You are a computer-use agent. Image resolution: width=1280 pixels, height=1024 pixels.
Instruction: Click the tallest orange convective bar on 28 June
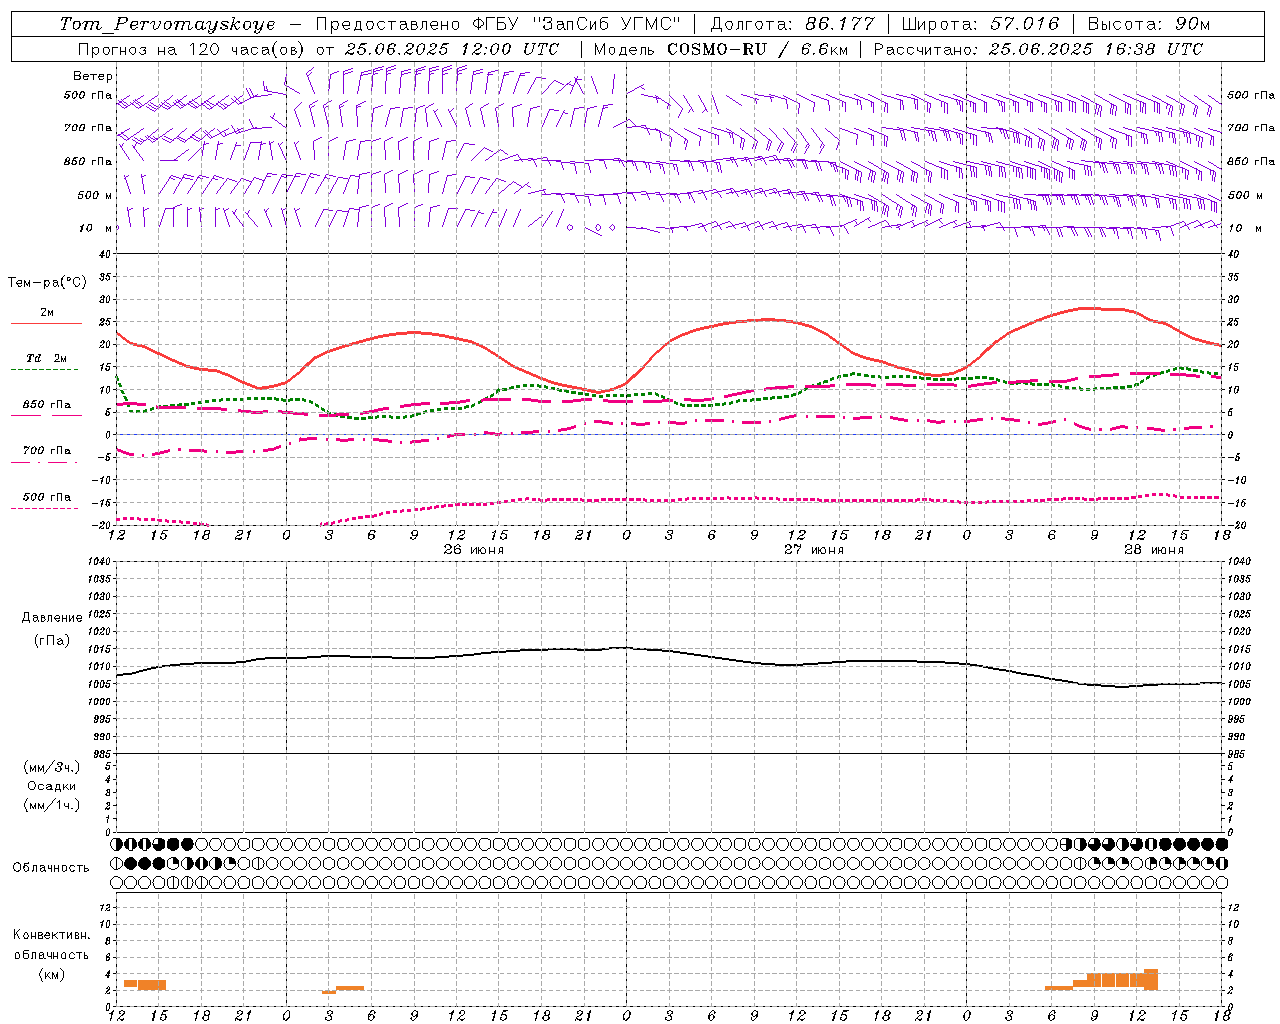click(1151, 980)
